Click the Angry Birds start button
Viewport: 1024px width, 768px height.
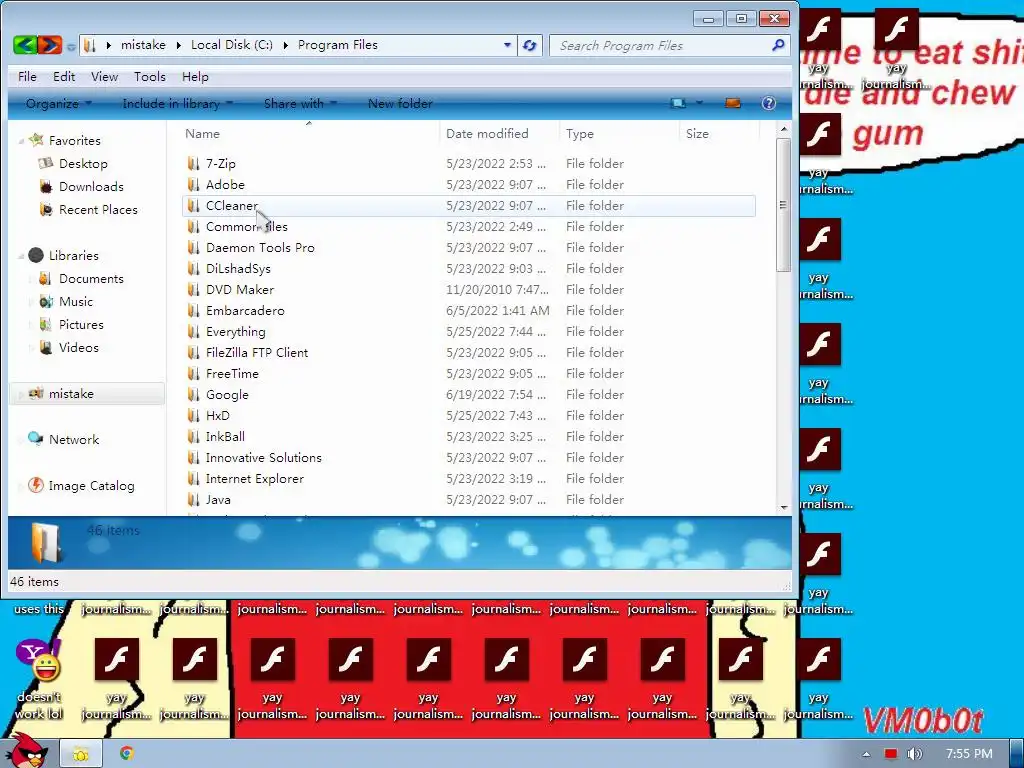27,750
